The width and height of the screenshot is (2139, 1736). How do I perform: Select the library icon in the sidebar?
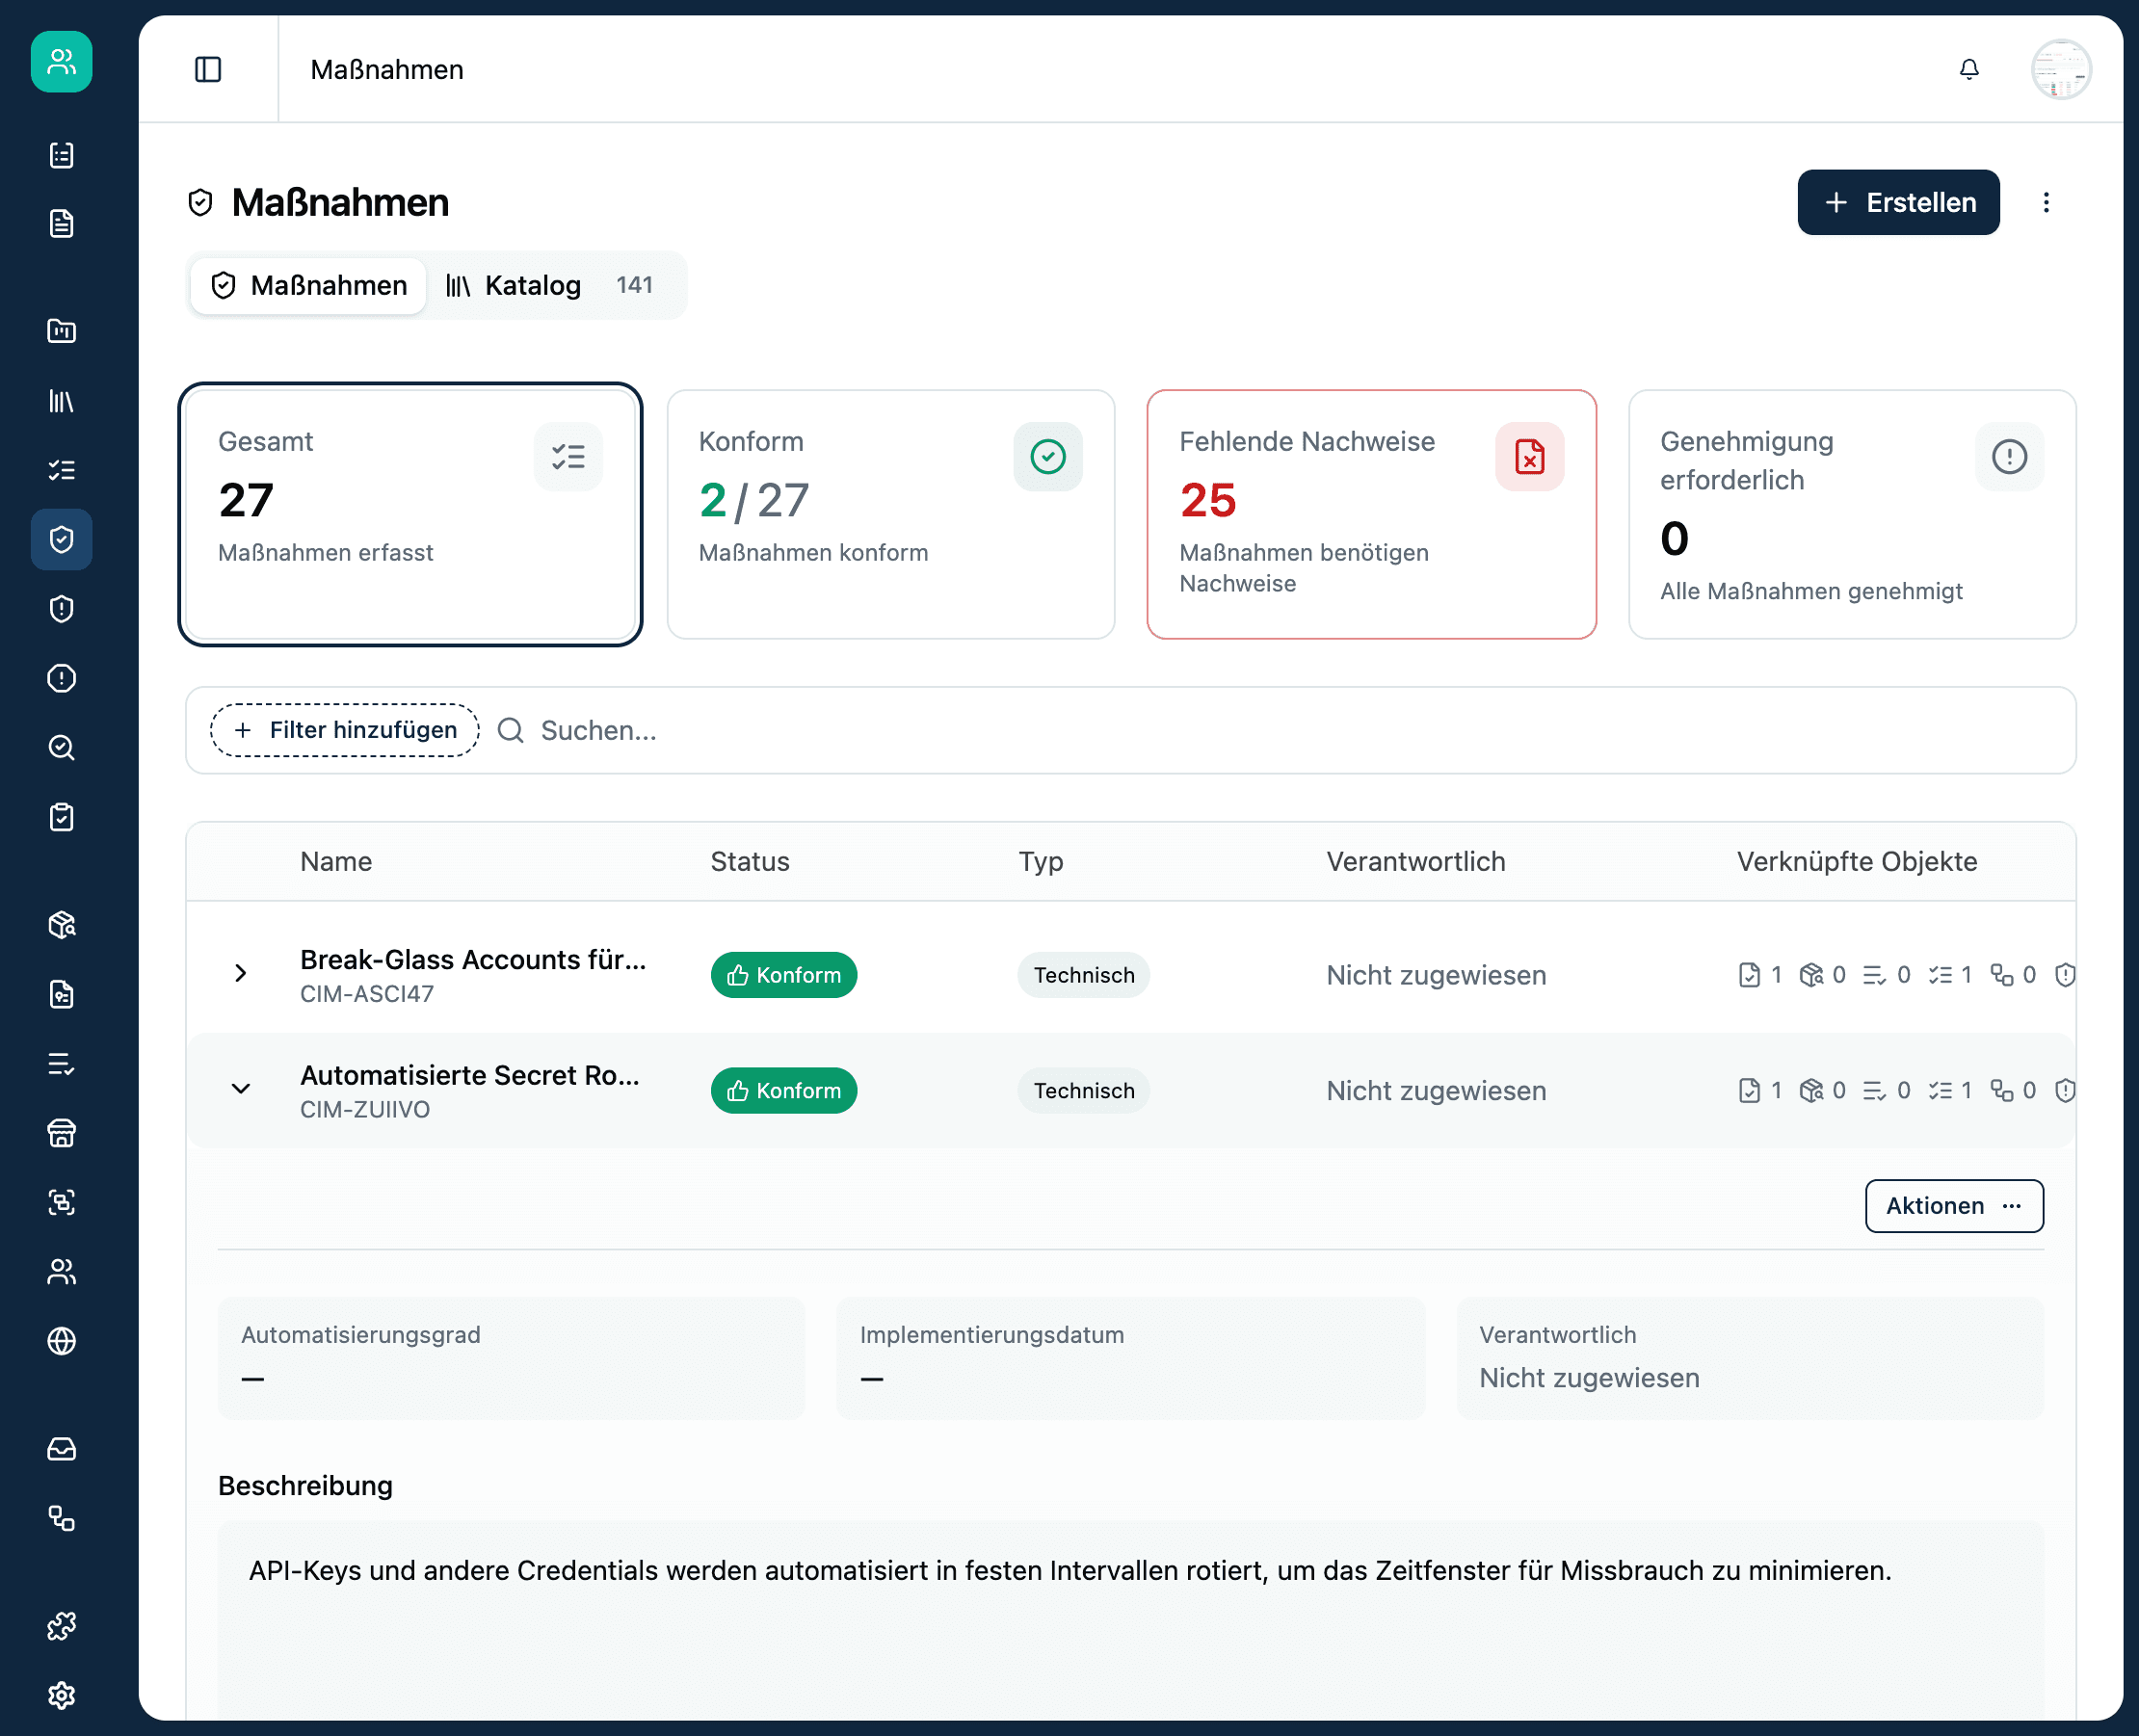[61, 401]
